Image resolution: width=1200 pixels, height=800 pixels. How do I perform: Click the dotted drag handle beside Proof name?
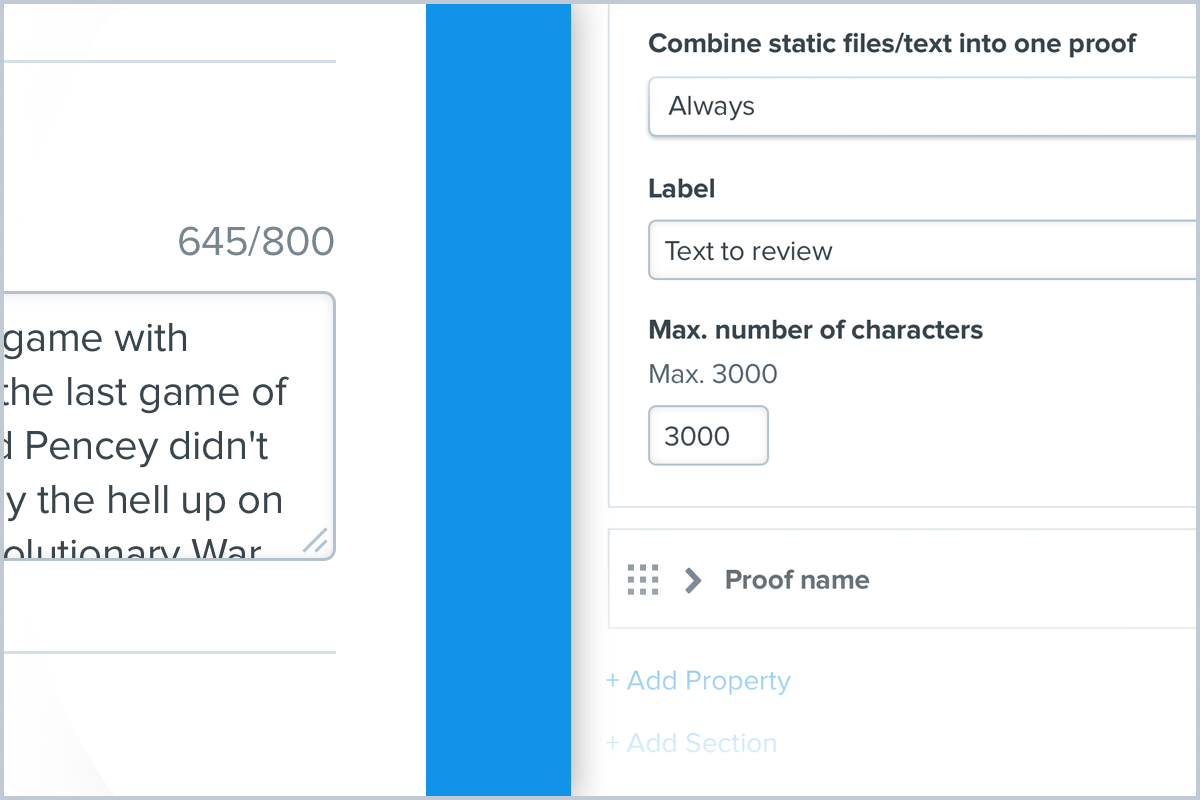[x=643, y=579]
